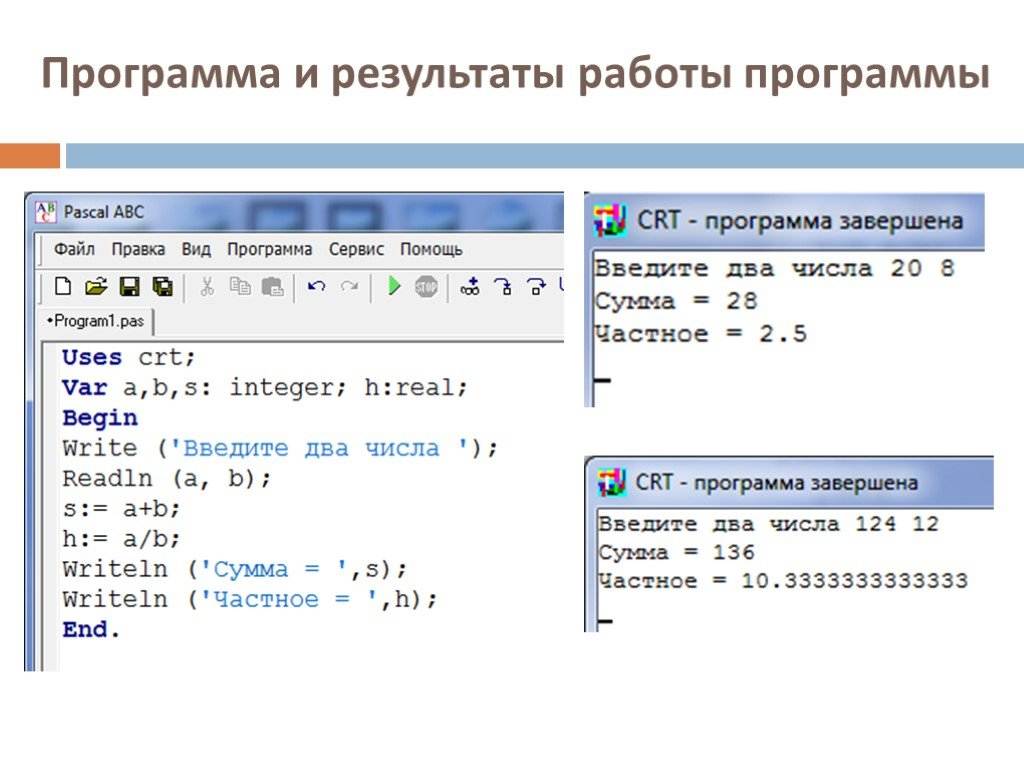The height and width of the screenshot is (768, 1024).
Task: Click 'Введите два числа 20 8' output
Action: click(x=774, y=268)
